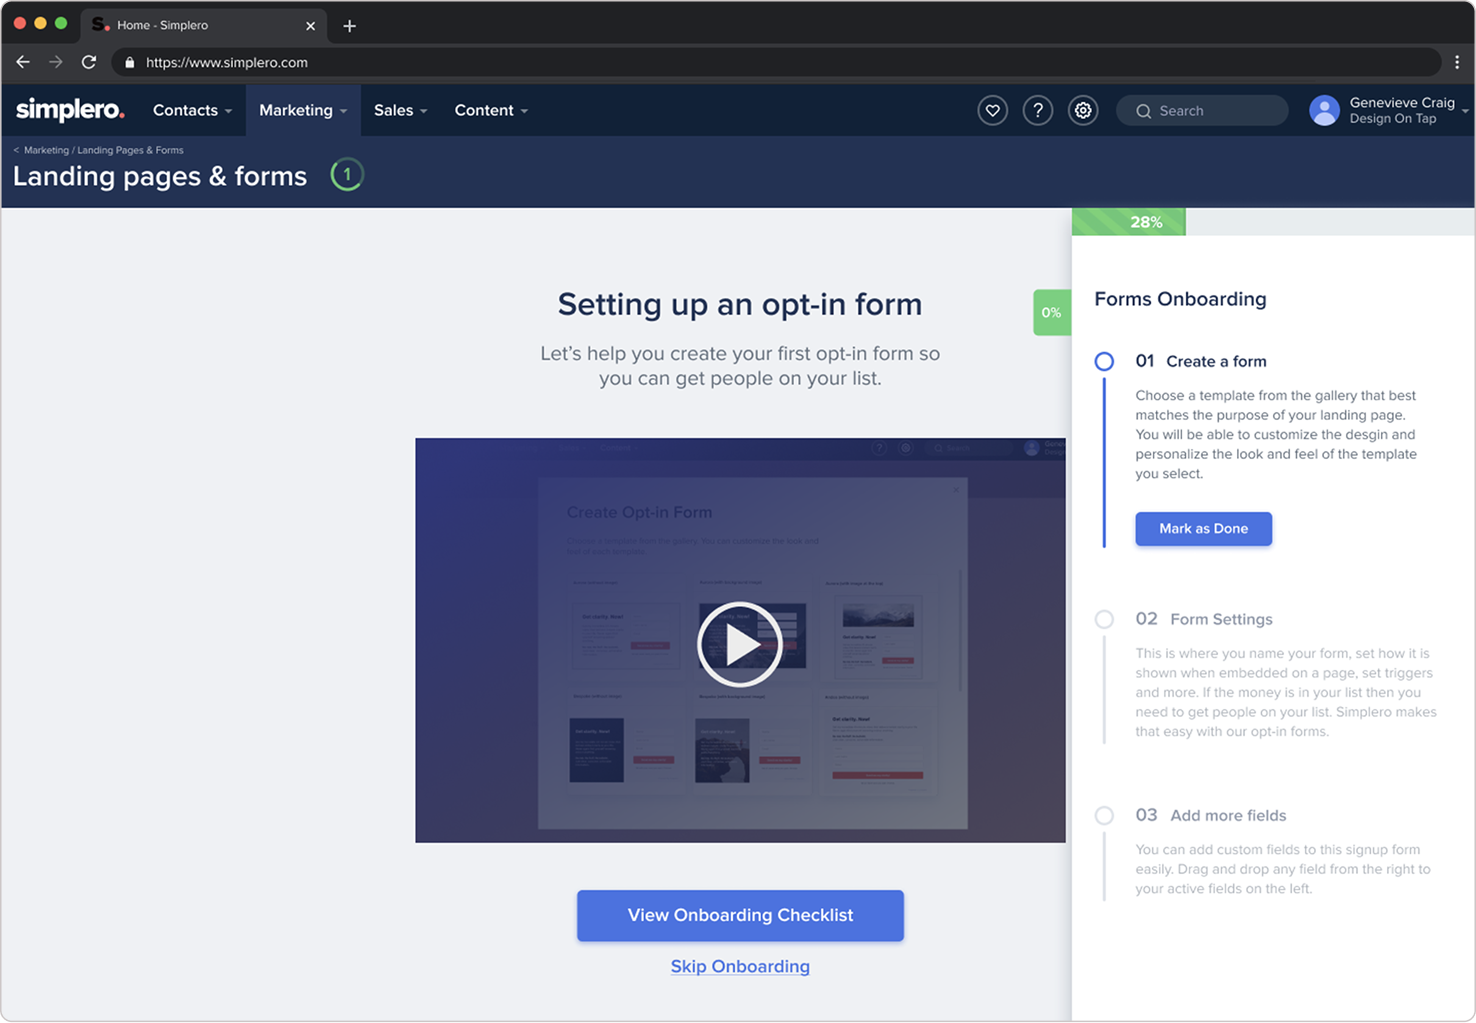
Task: Follow the Landing Pages & Forms breadcrumb
Action: [131, 150]
